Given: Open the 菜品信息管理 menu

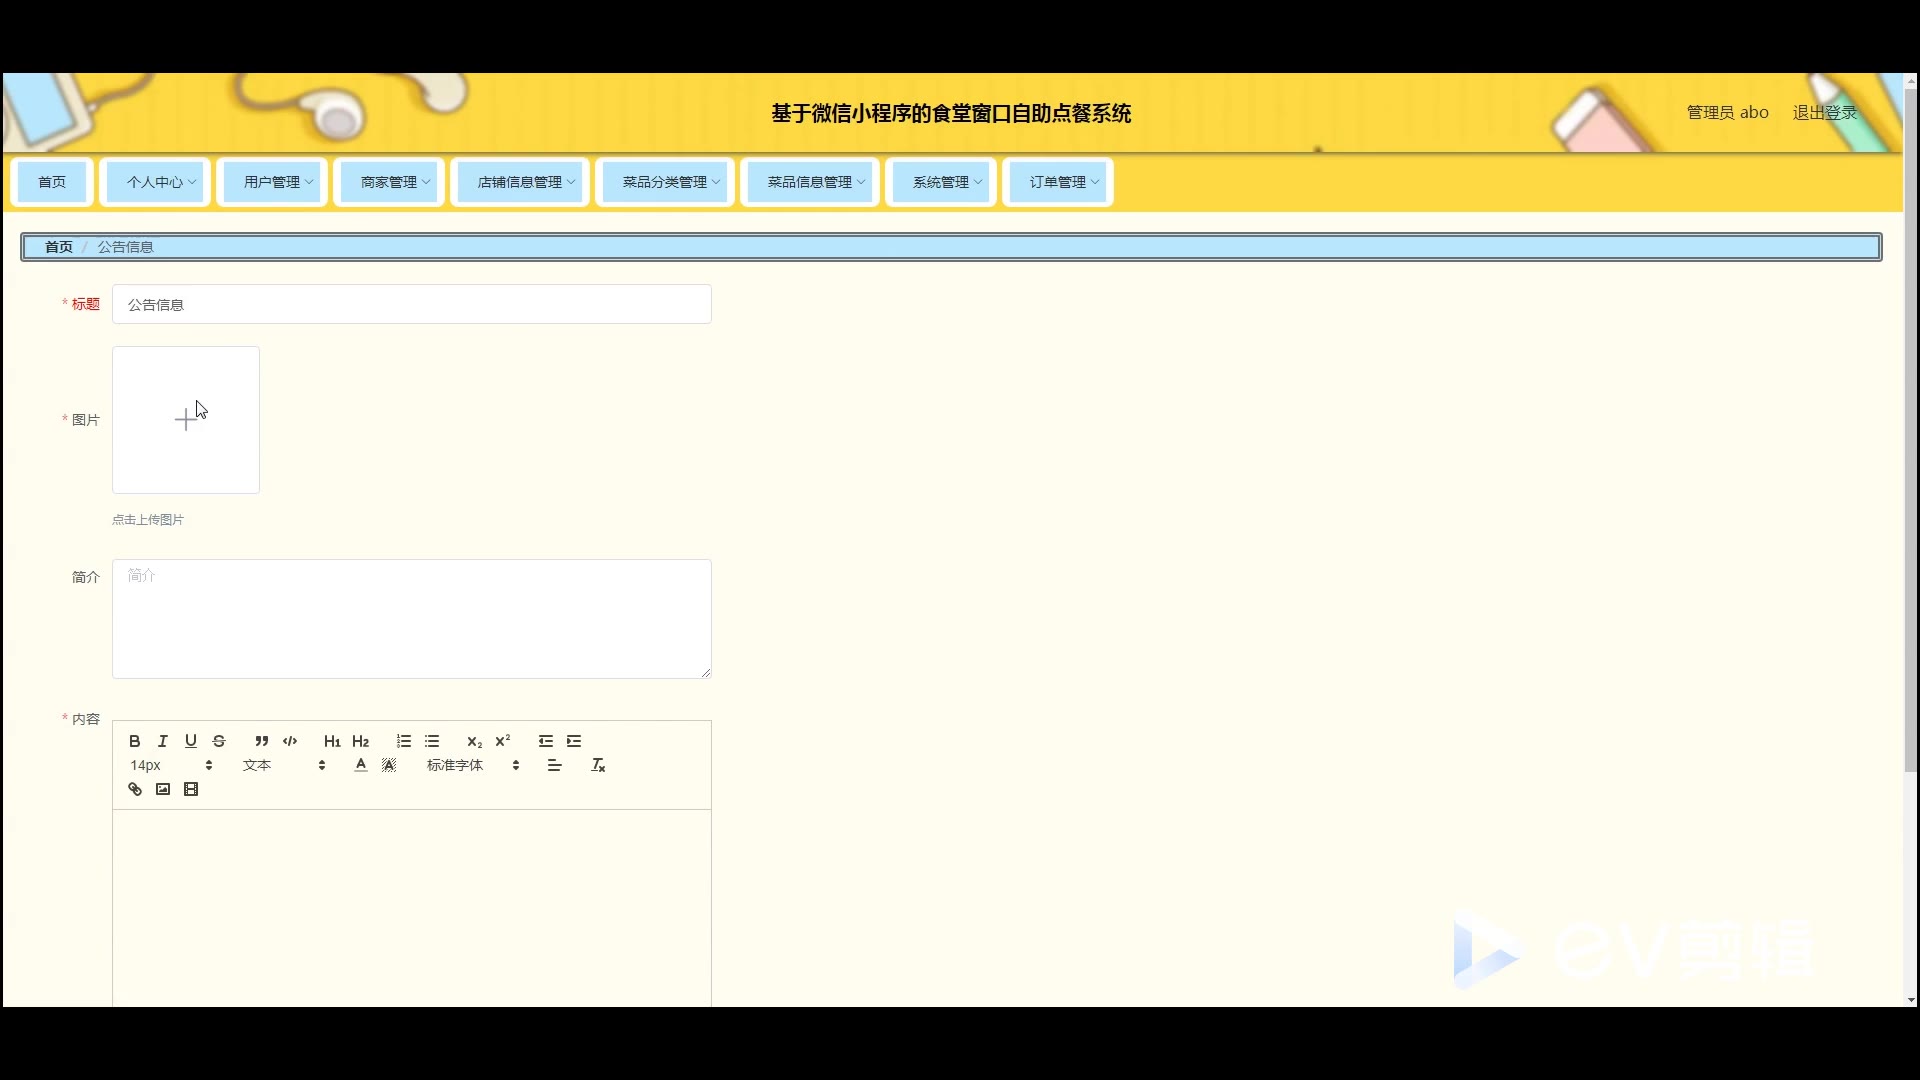Looking at the screenshot, I should (810, 182).
